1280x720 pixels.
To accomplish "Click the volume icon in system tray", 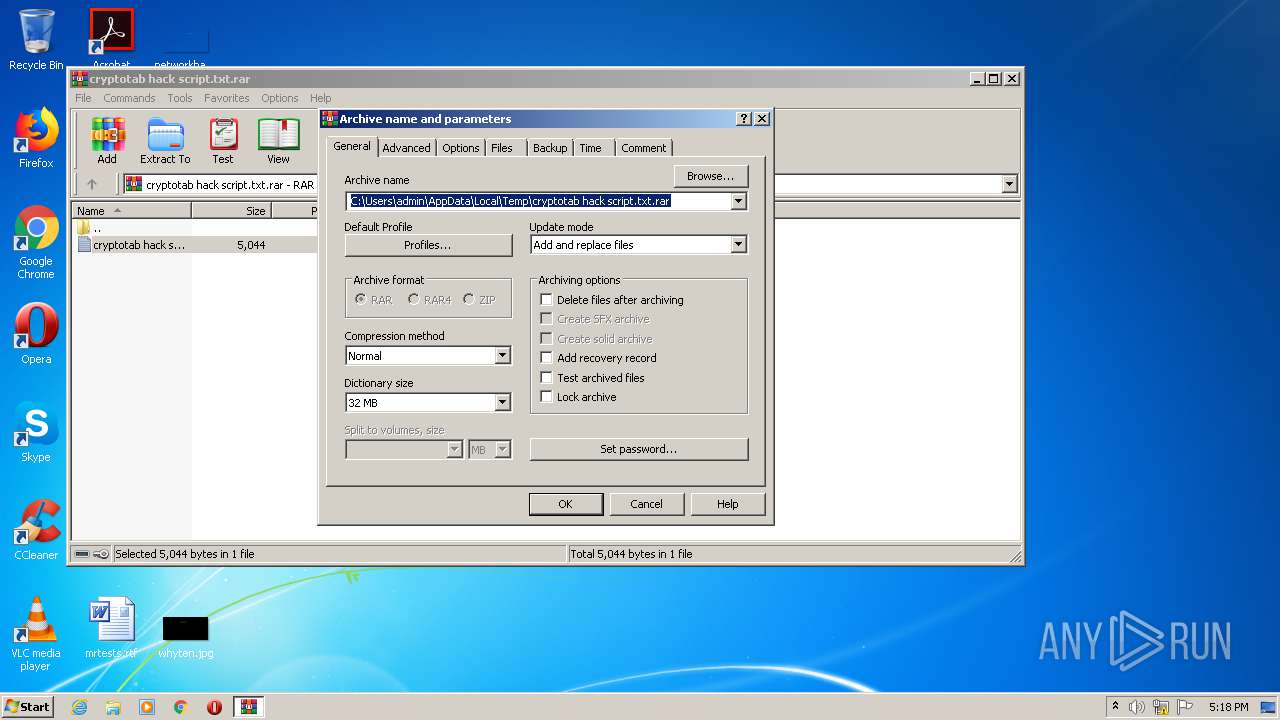I will 1137,707.
